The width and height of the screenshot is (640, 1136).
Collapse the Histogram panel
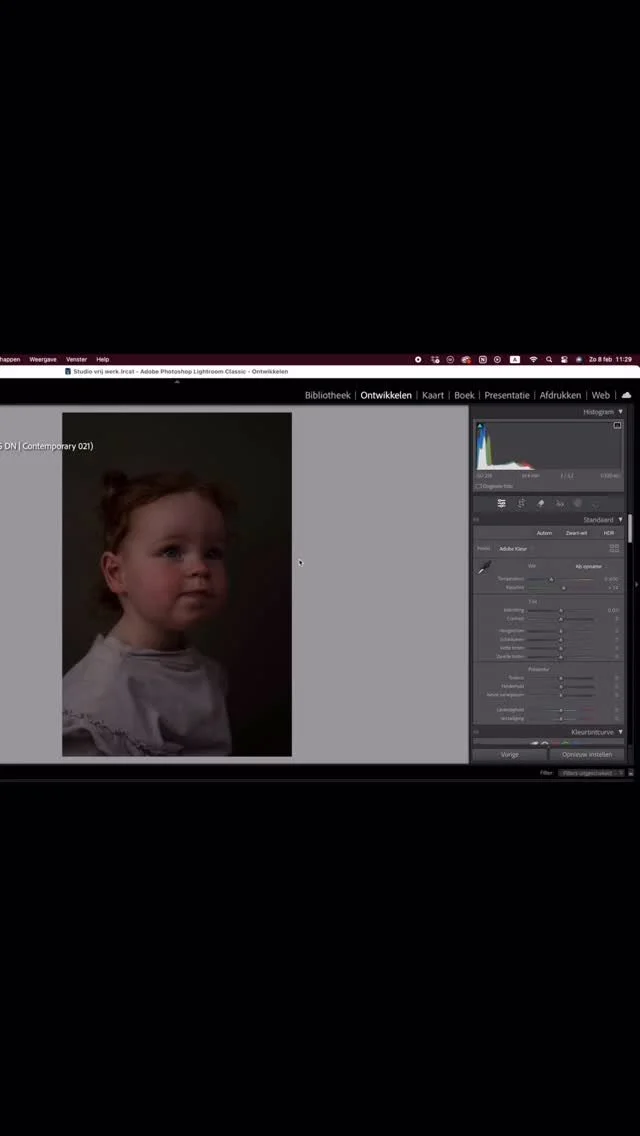[x=620, y=412]
